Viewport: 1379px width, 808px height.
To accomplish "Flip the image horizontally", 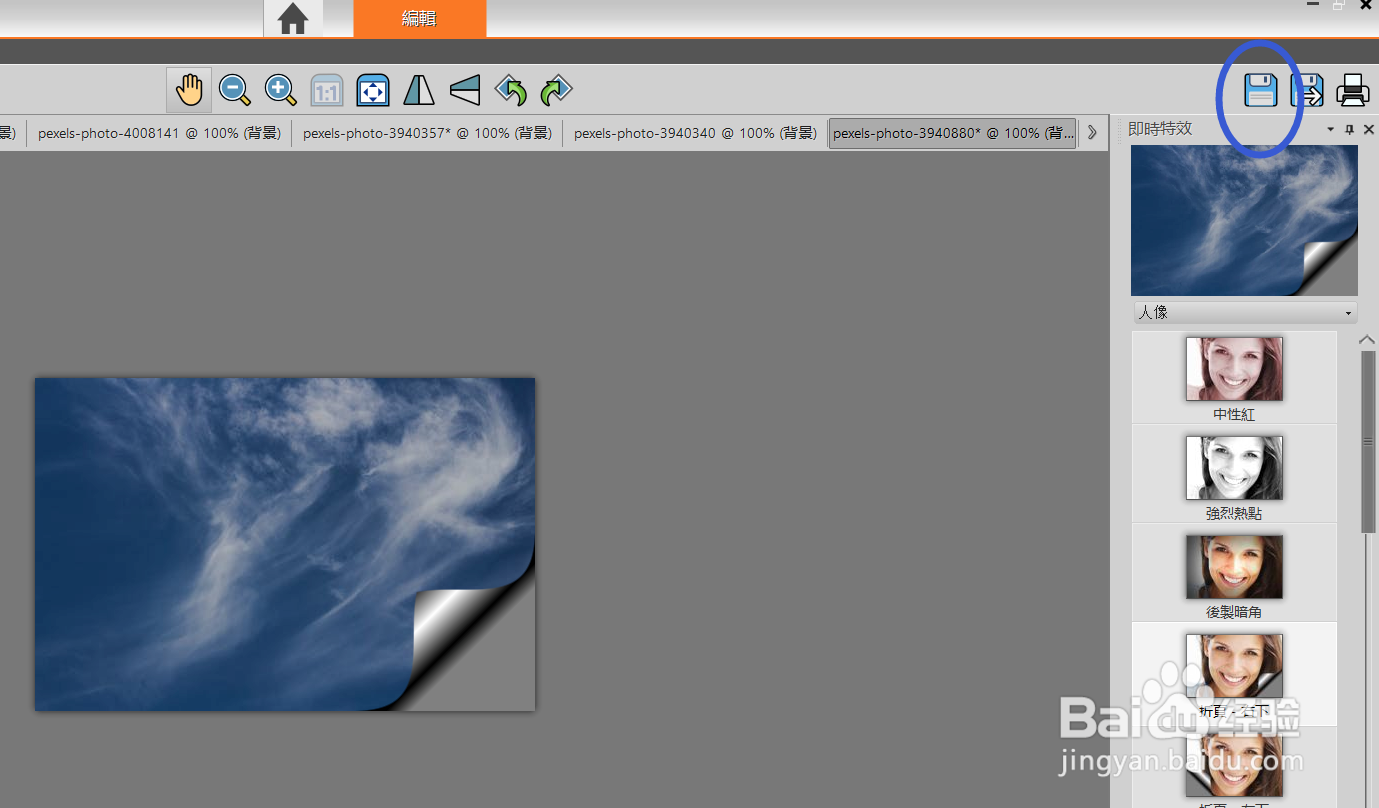I will coord(419,91).
